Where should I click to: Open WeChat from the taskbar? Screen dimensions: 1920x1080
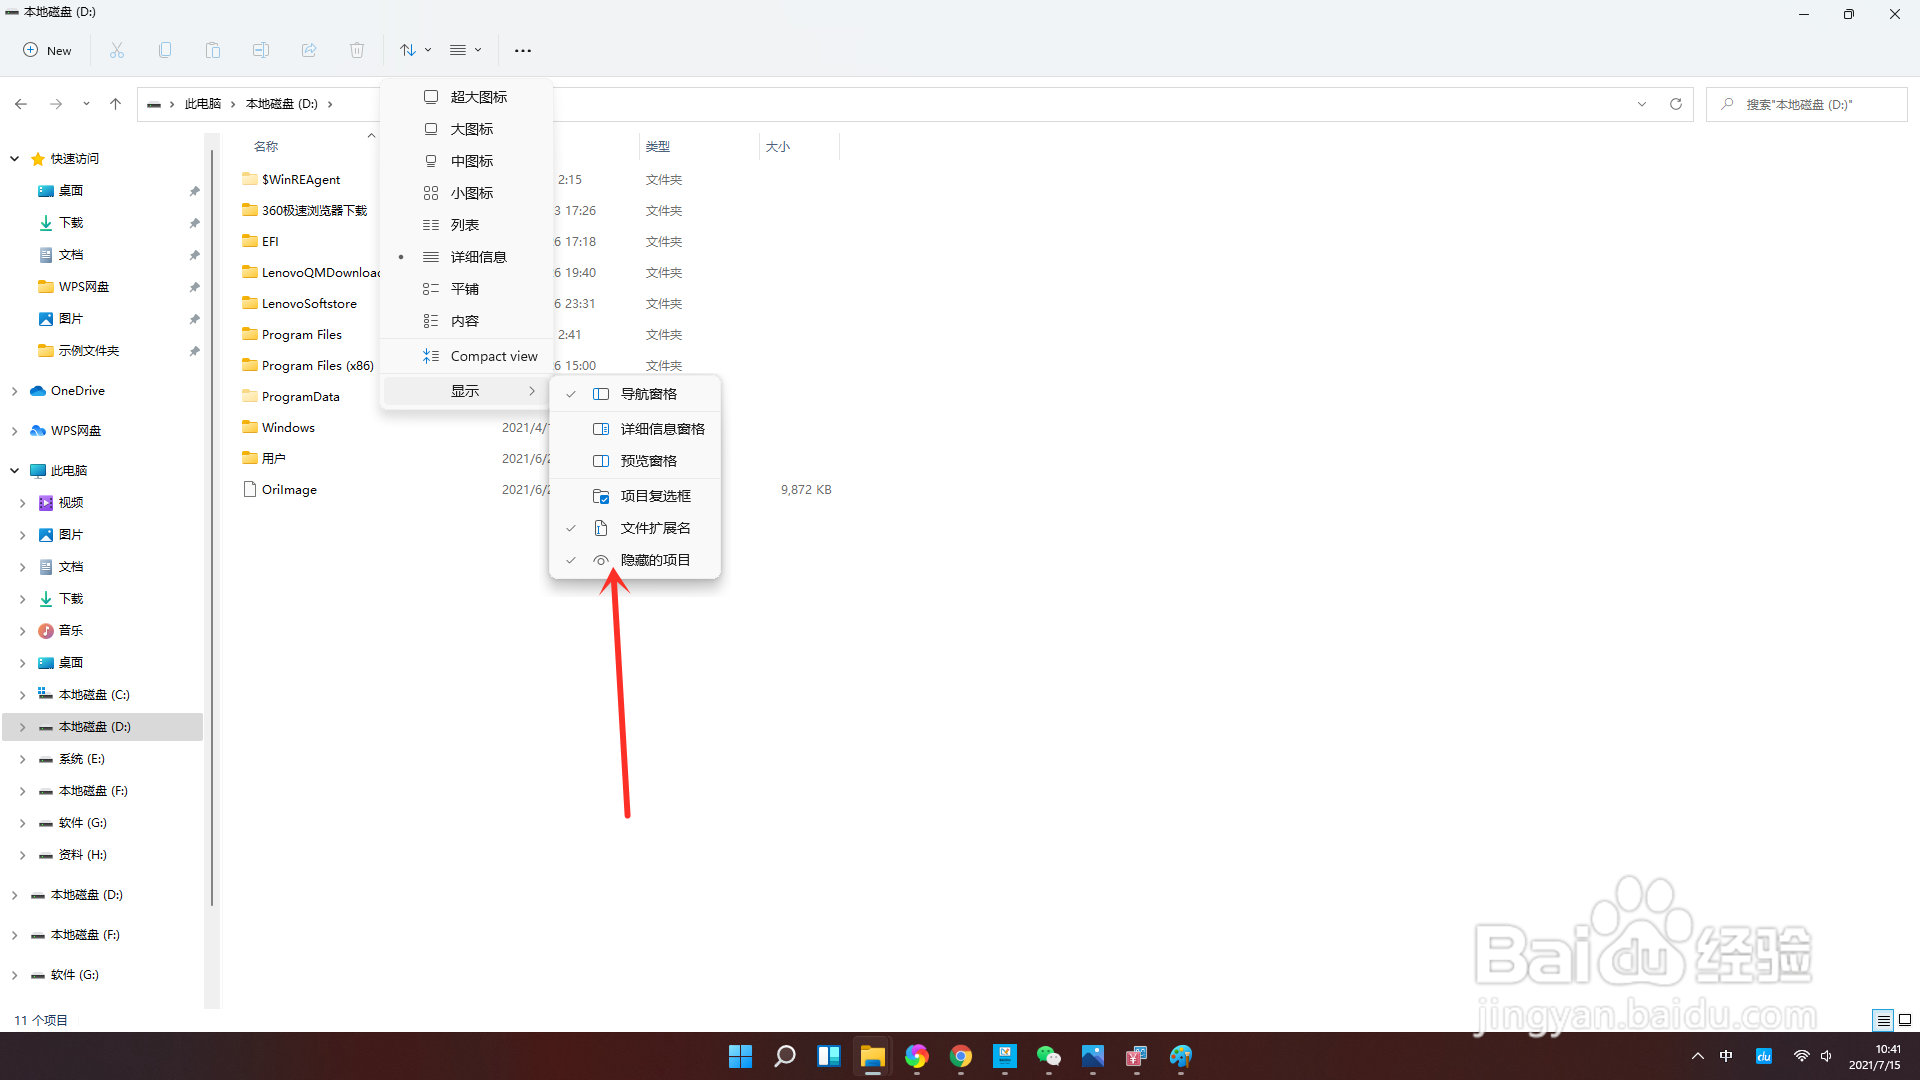pyautogui.click(x=1048, y=1056)
